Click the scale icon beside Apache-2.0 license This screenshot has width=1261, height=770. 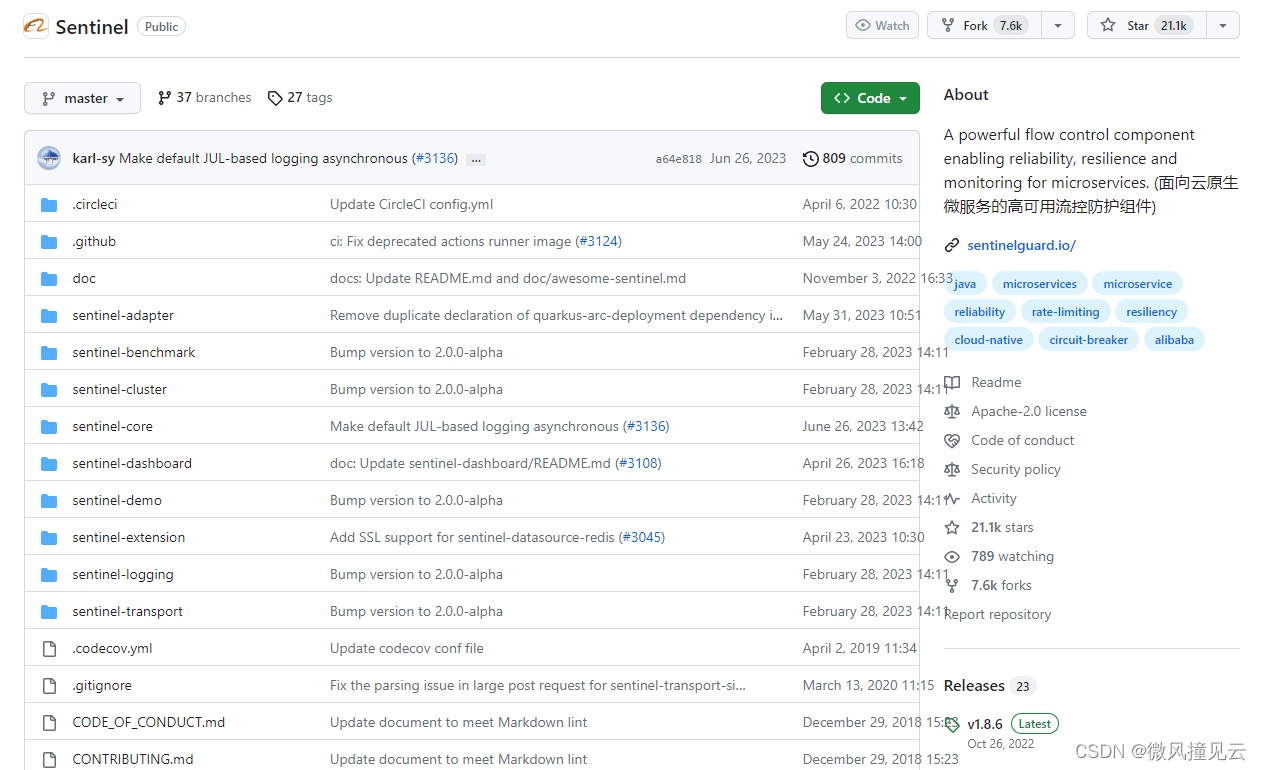pos(952,412)
